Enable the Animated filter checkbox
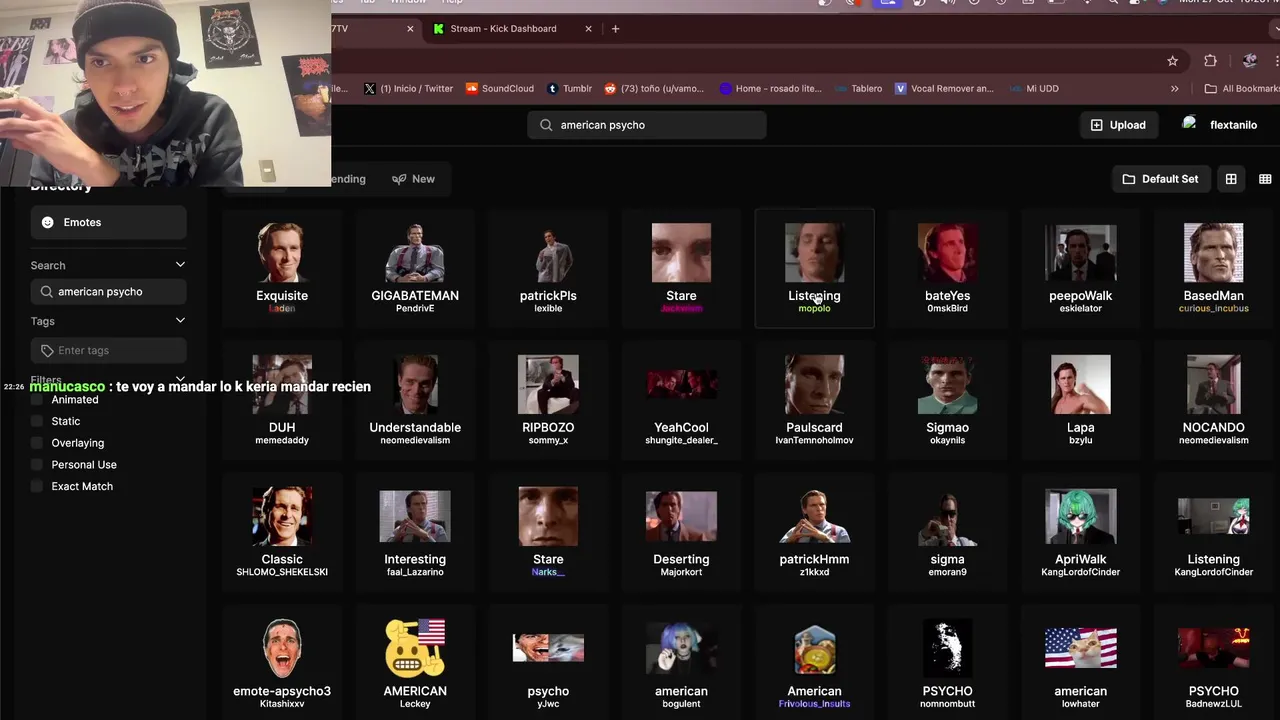The image size is (1280, 720). [38, 399]
